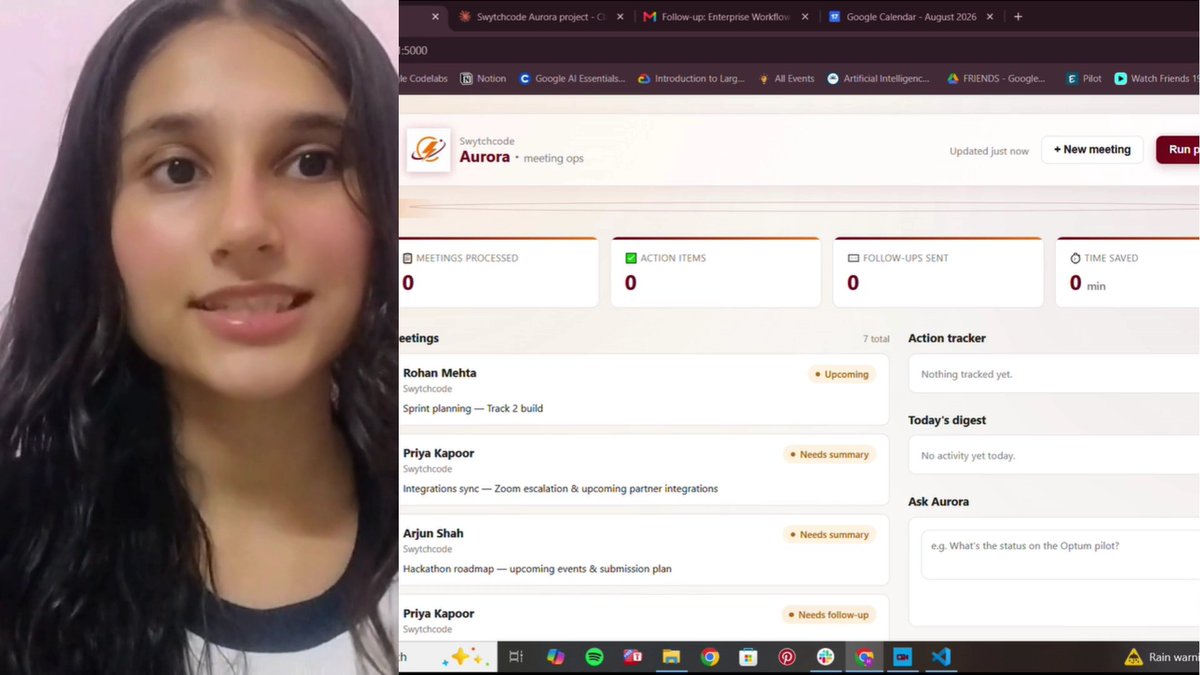The width and height of the screenshot is (1200, 675).
Task: Open Visual Studio Code from the taskbar
Action: pyautogui.click(x=940, y=657)
